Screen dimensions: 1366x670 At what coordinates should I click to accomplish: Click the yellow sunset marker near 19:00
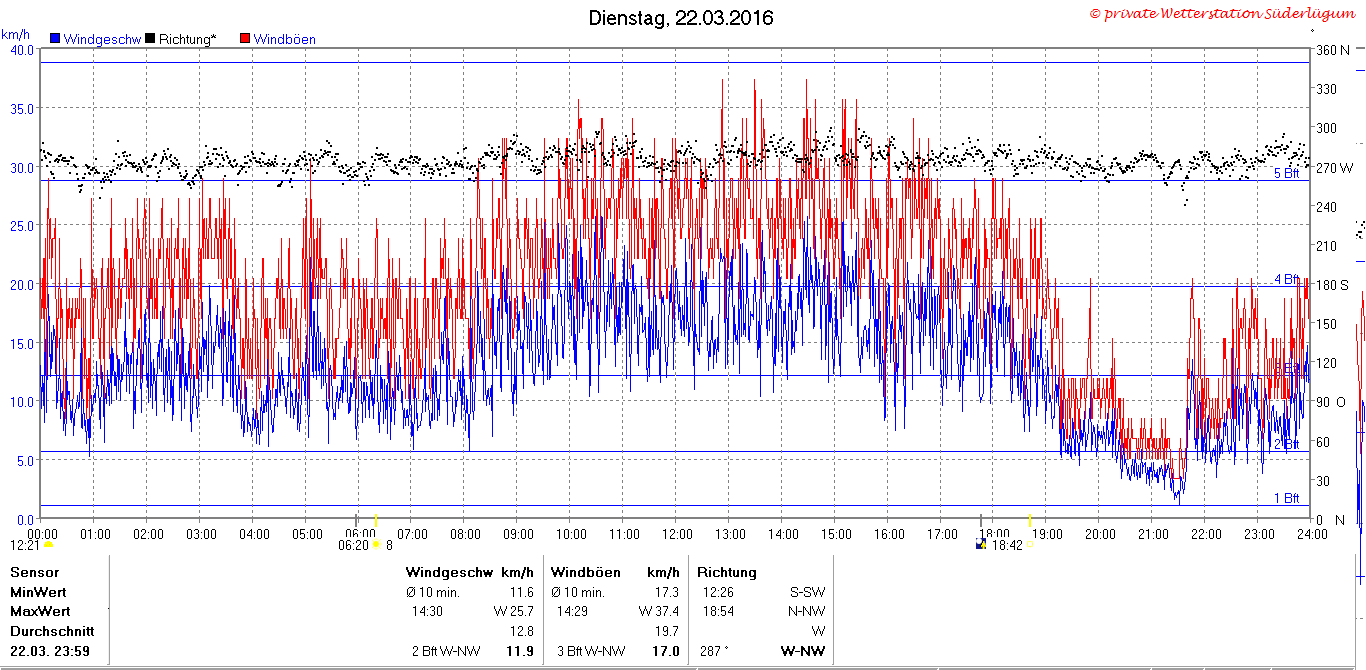pos(1030,520)
